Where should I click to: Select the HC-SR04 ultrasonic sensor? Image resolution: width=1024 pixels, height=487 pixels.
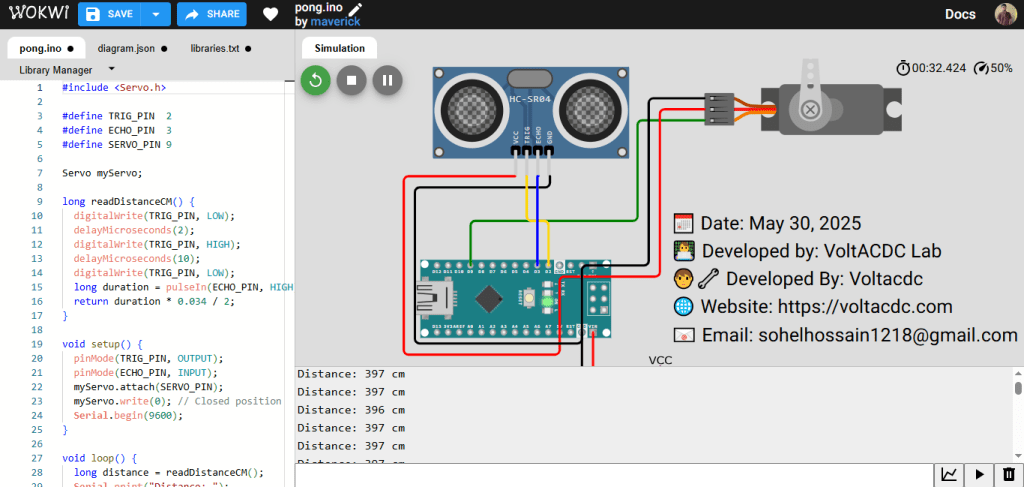531,112
